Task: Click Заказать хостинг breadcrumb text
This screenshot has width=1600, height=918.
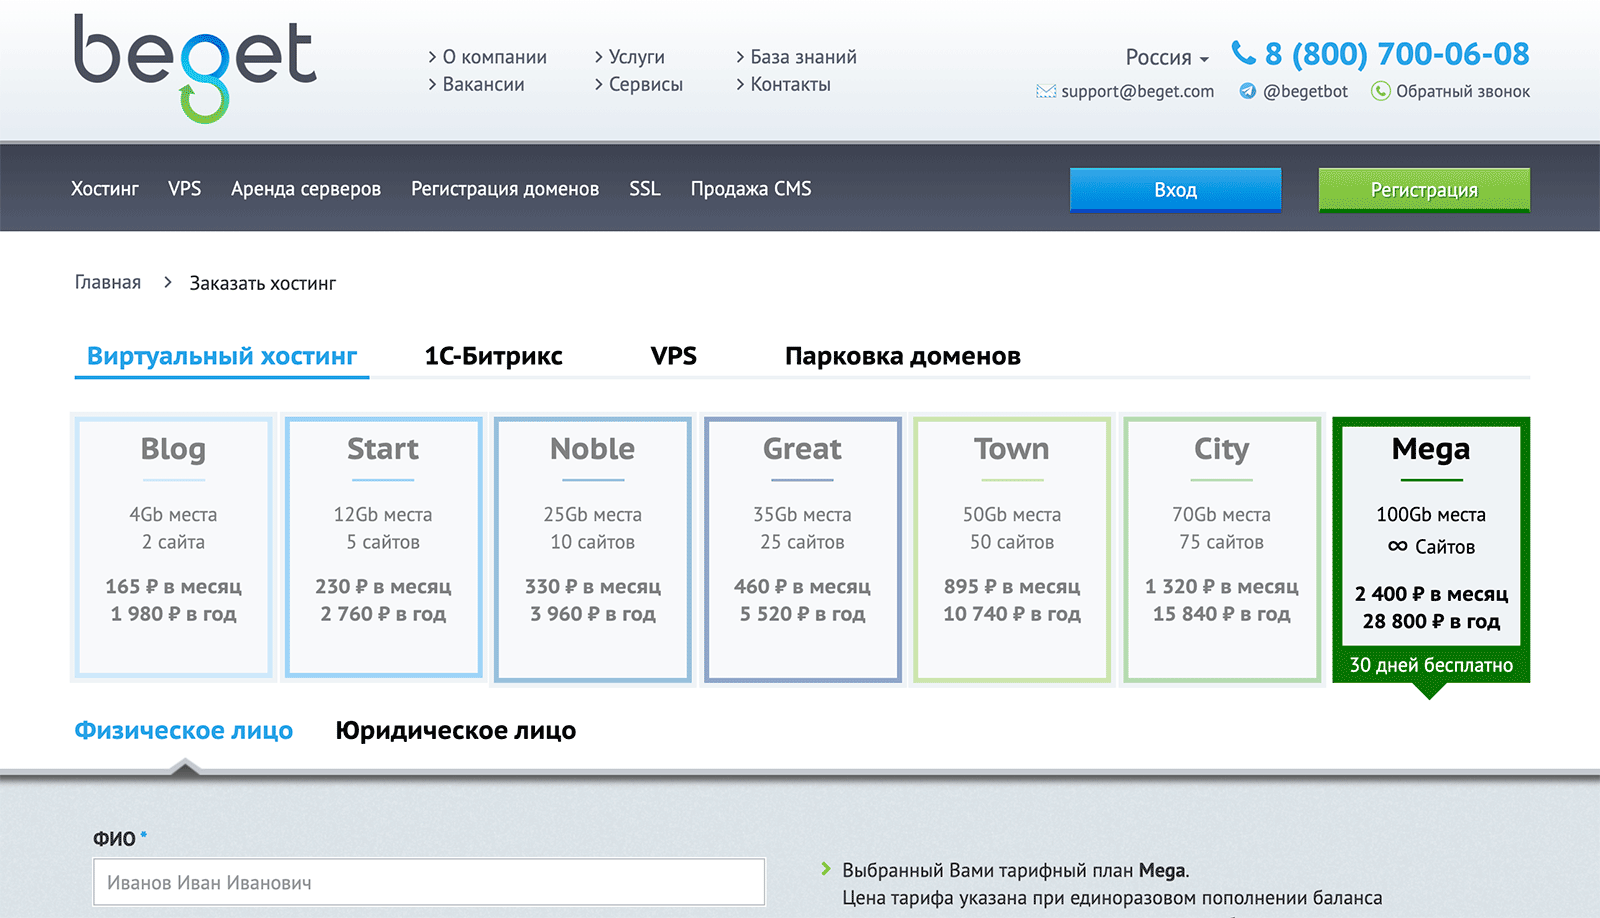Action: click(263, 283)
